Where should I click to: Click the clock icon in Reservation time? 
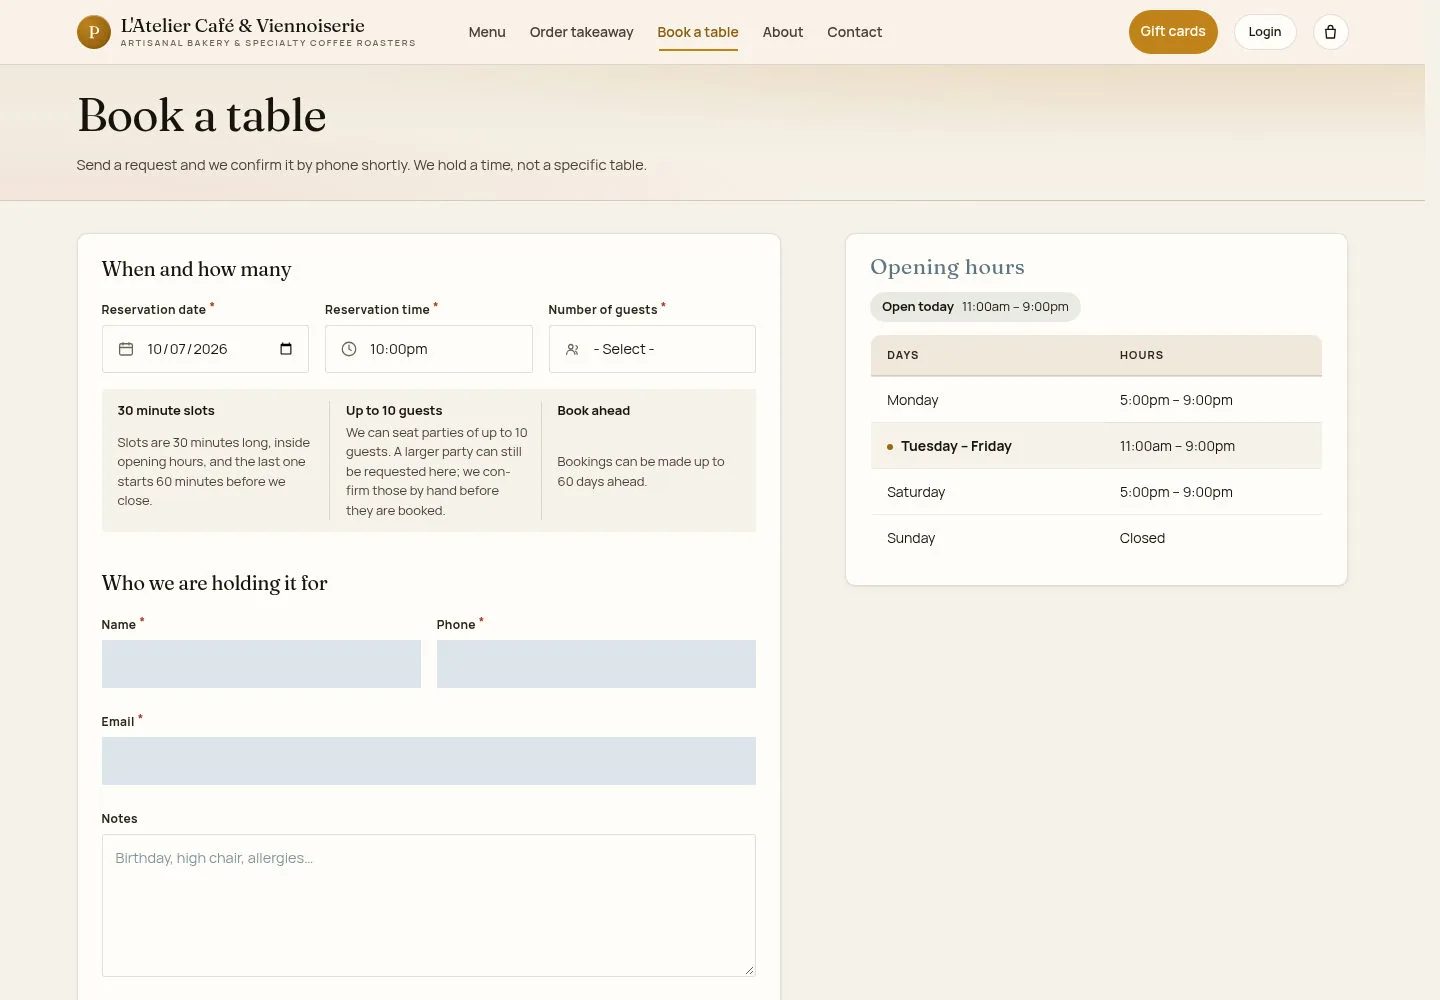tap(349, 349)
